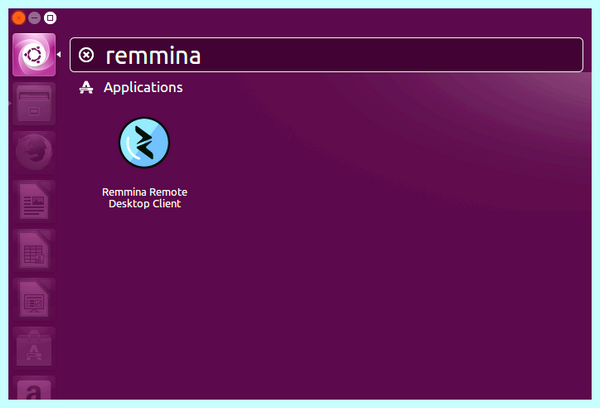This screenshot has height=408, width=600.
Task: Open LibreOffice Impress in the launcher
Action: 34,299
